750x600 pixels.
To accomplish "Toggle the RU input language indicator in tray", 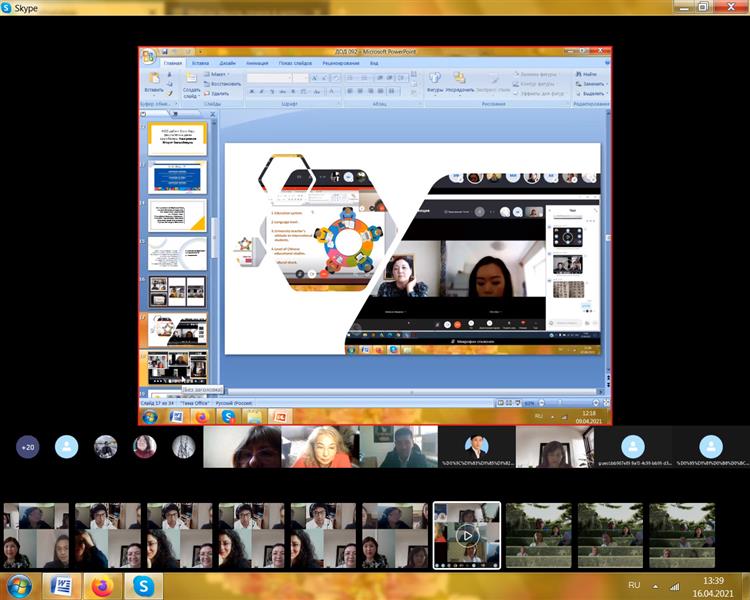I will 633,584.
